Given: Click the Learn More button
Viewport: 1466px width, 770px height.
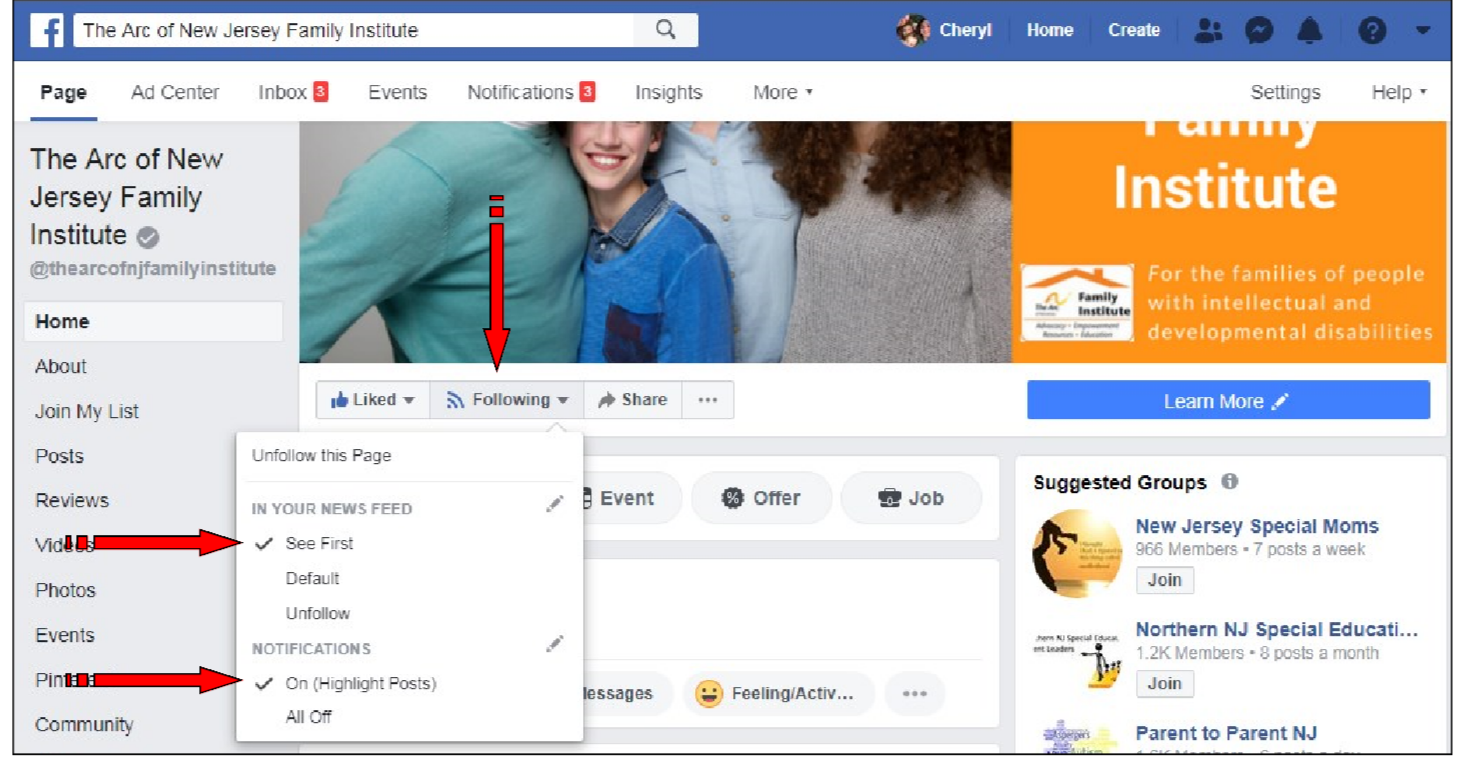Looking at the screenshot, I should (x=1228, y=401).
